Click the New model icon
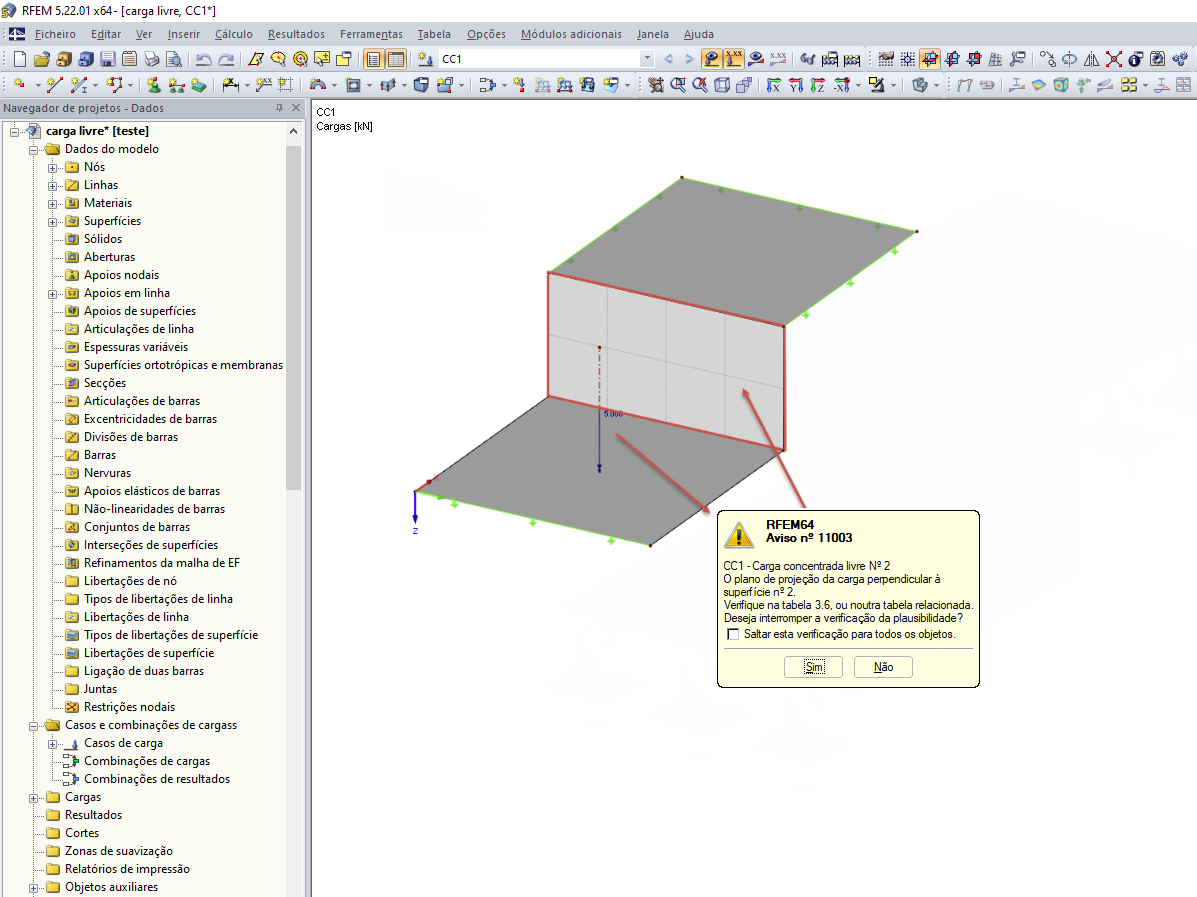The width and height of the screenshot is (1197, 897). tap(20, 59)
